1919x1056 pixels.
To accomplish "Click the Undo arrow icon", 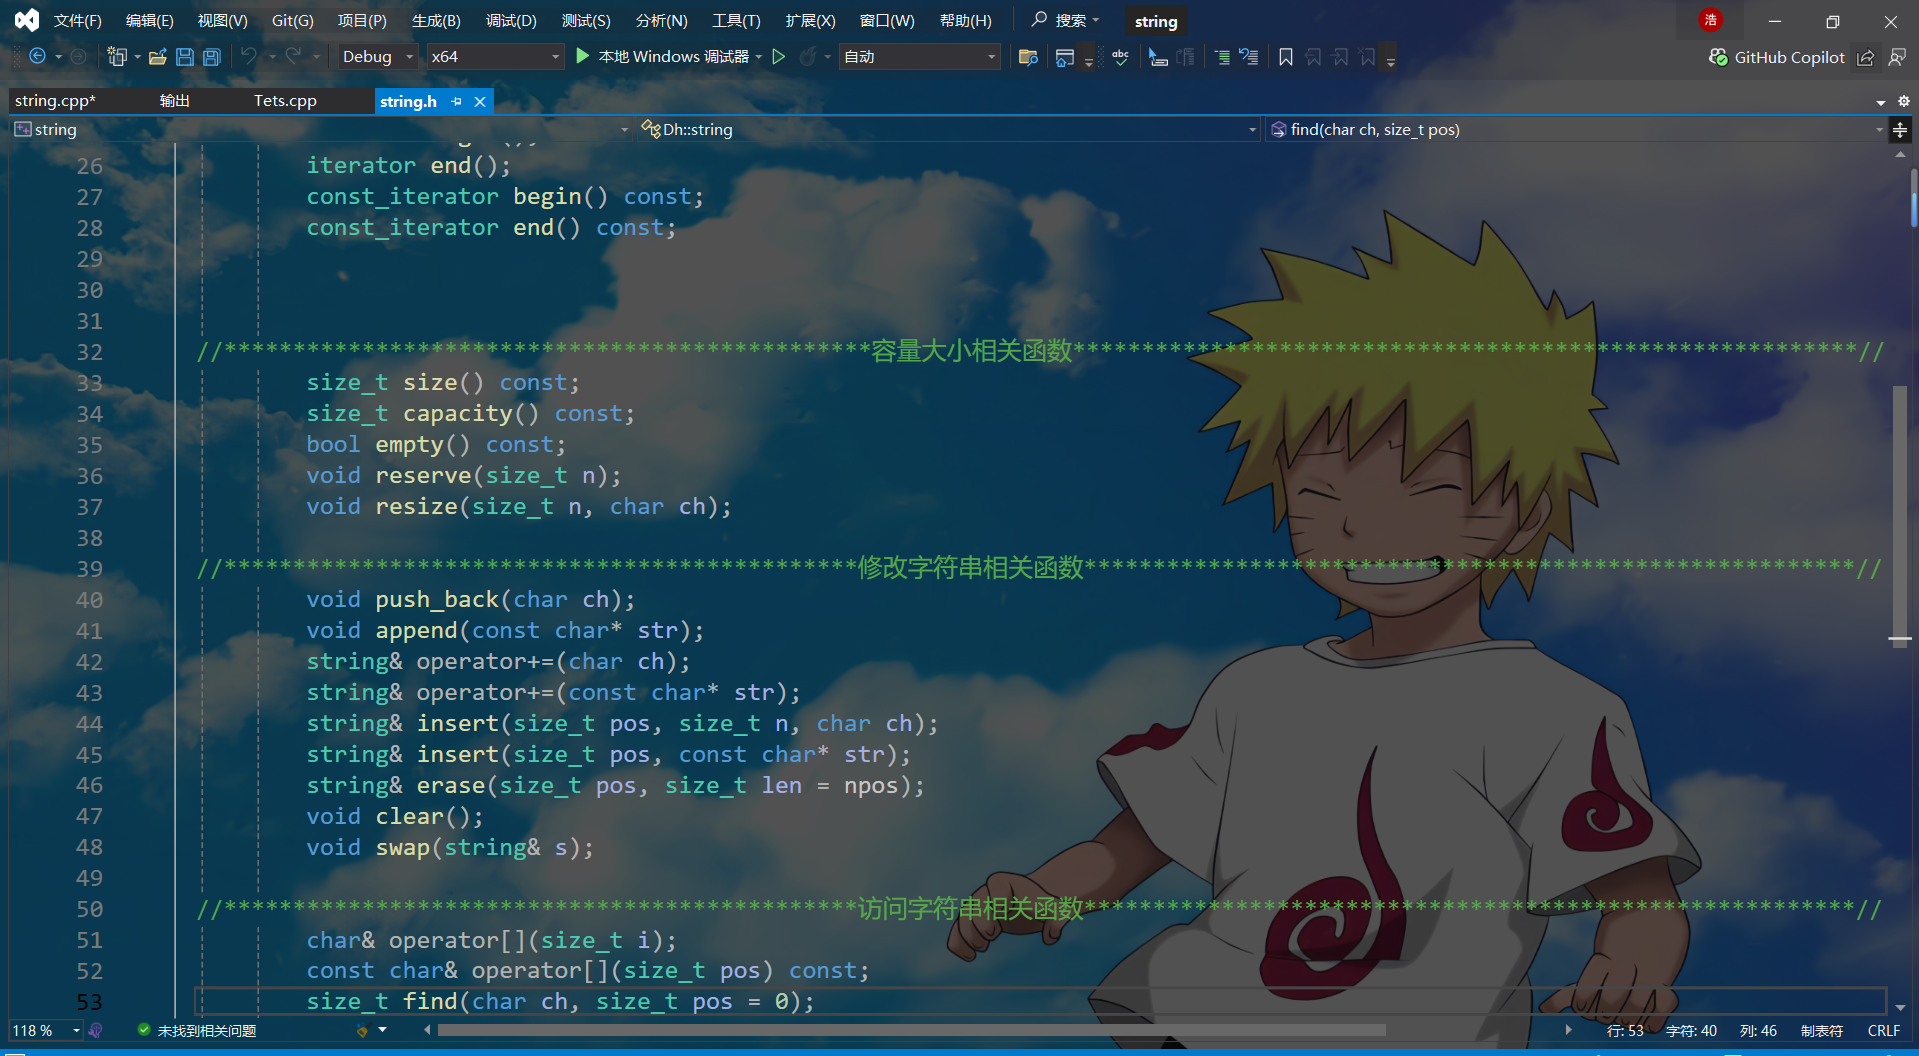I will pos(249,57).
